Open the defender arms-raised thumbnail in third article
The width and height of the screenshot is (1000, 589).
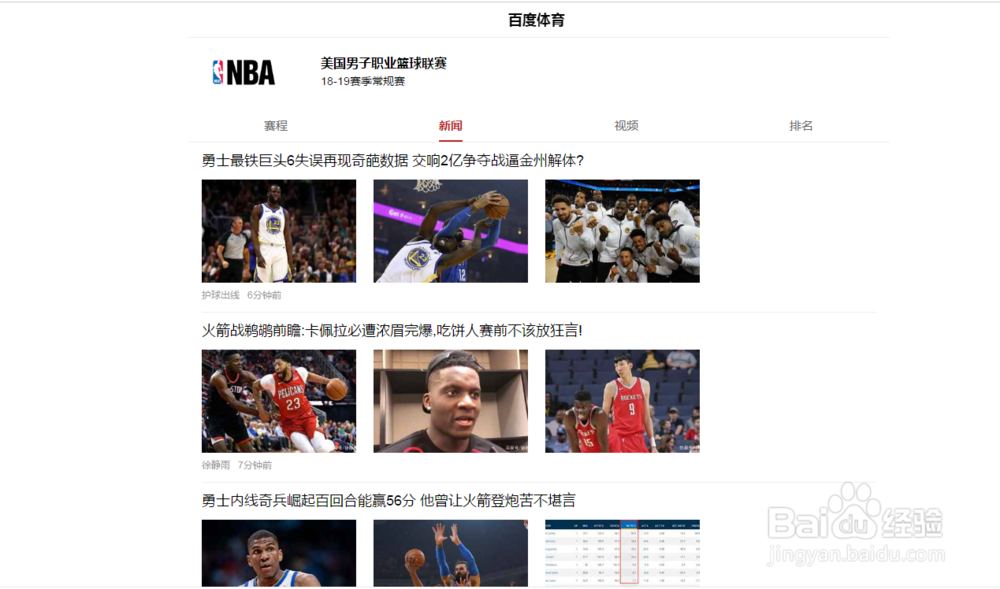point(450,553)
